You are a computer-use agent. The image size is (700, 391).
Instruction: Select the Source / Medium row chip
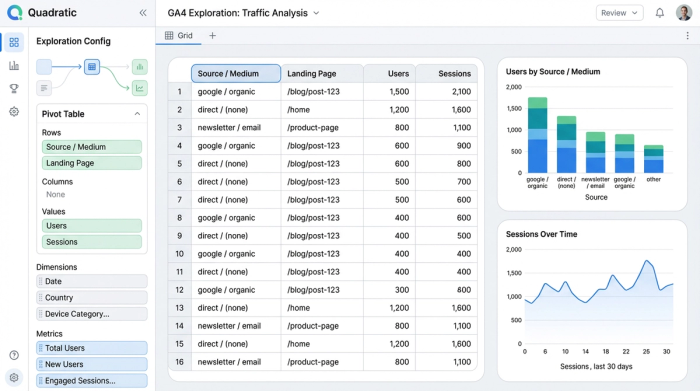[92, 147]
